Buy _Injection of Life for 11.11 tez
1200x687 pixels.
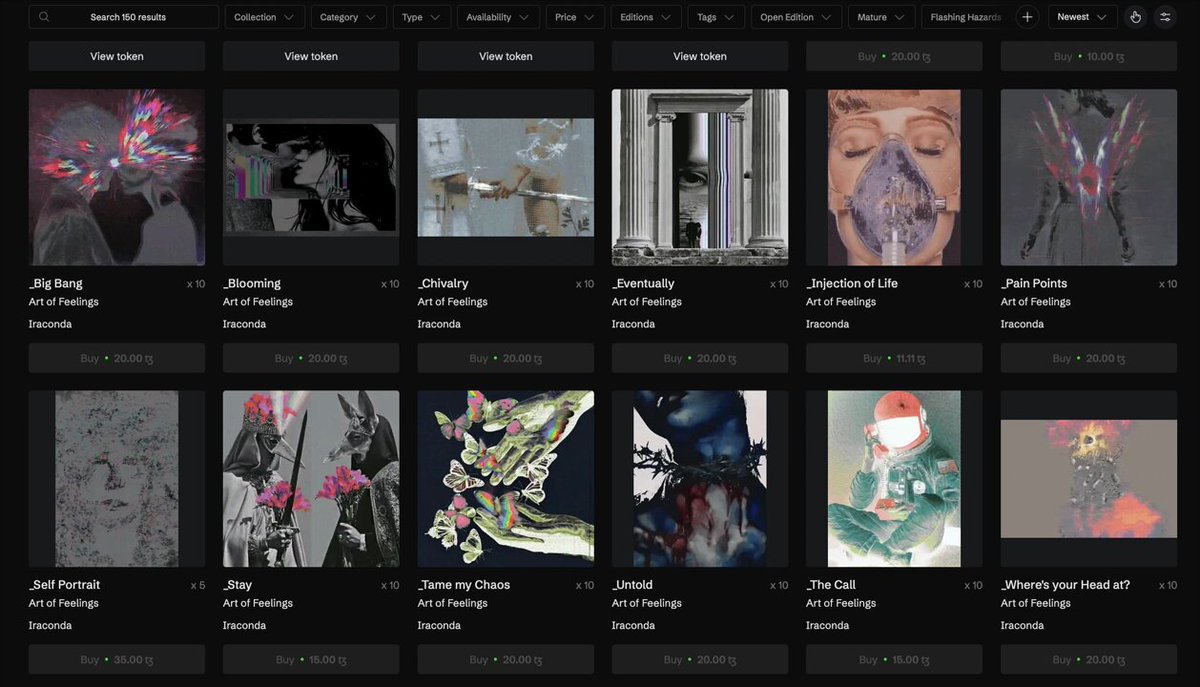click(894, 358)
